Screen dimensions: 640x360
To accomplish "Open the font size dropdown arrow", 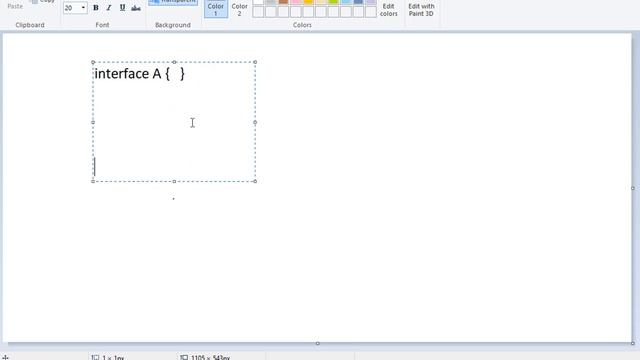I will tap(83, 8).
